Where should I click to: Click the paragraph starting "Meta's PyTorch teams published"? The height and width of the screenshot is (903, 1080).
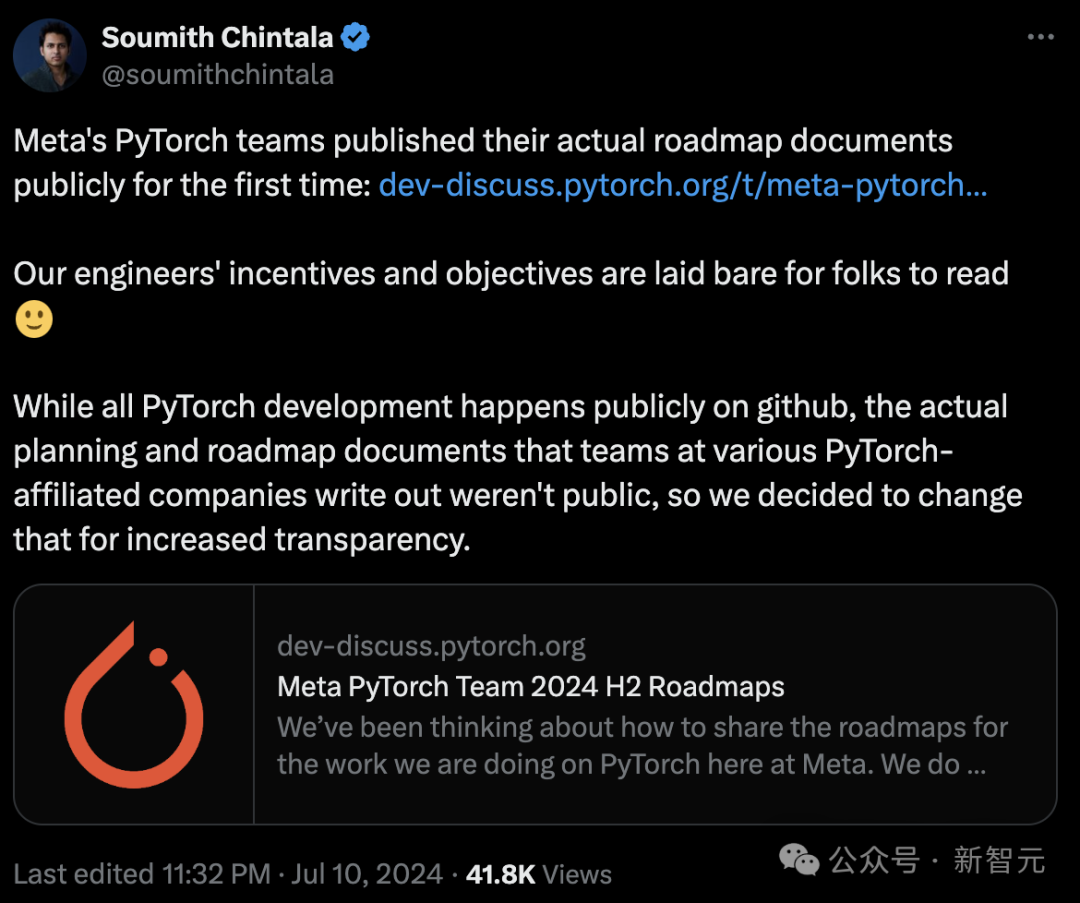pyautogui.click(x=483, y=141)
